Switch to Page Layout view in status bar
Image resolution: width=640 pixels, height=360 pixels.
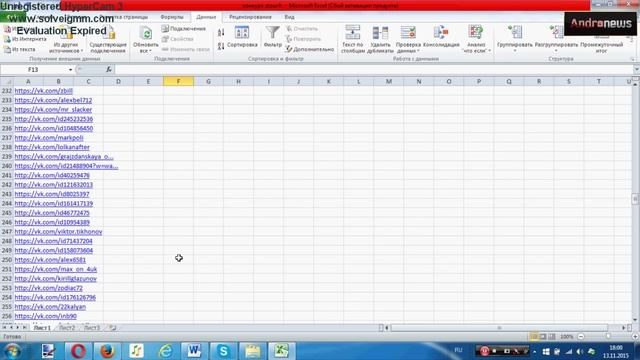[x=542, y=337]
